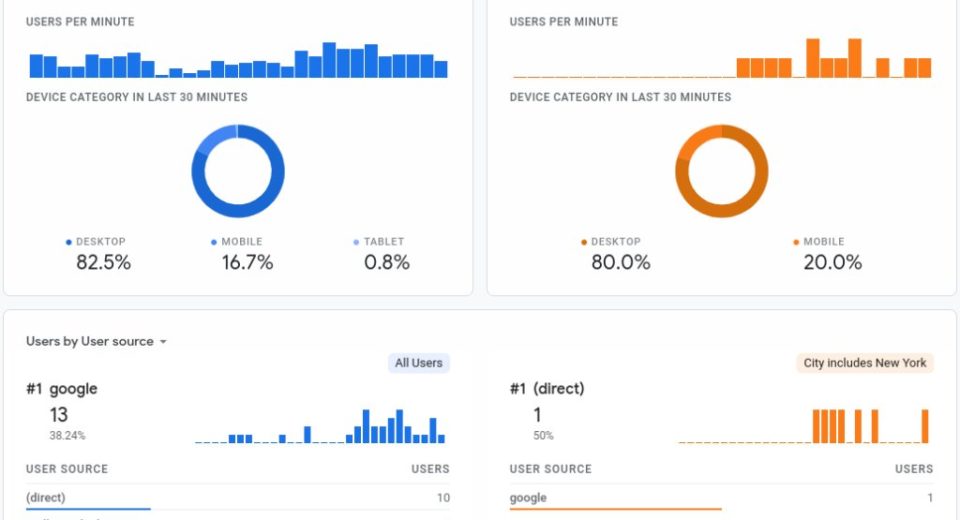This screenshot has height=520, width=960.
Task: Click the All Users comparison badge
Action: [x=418, y=363]
